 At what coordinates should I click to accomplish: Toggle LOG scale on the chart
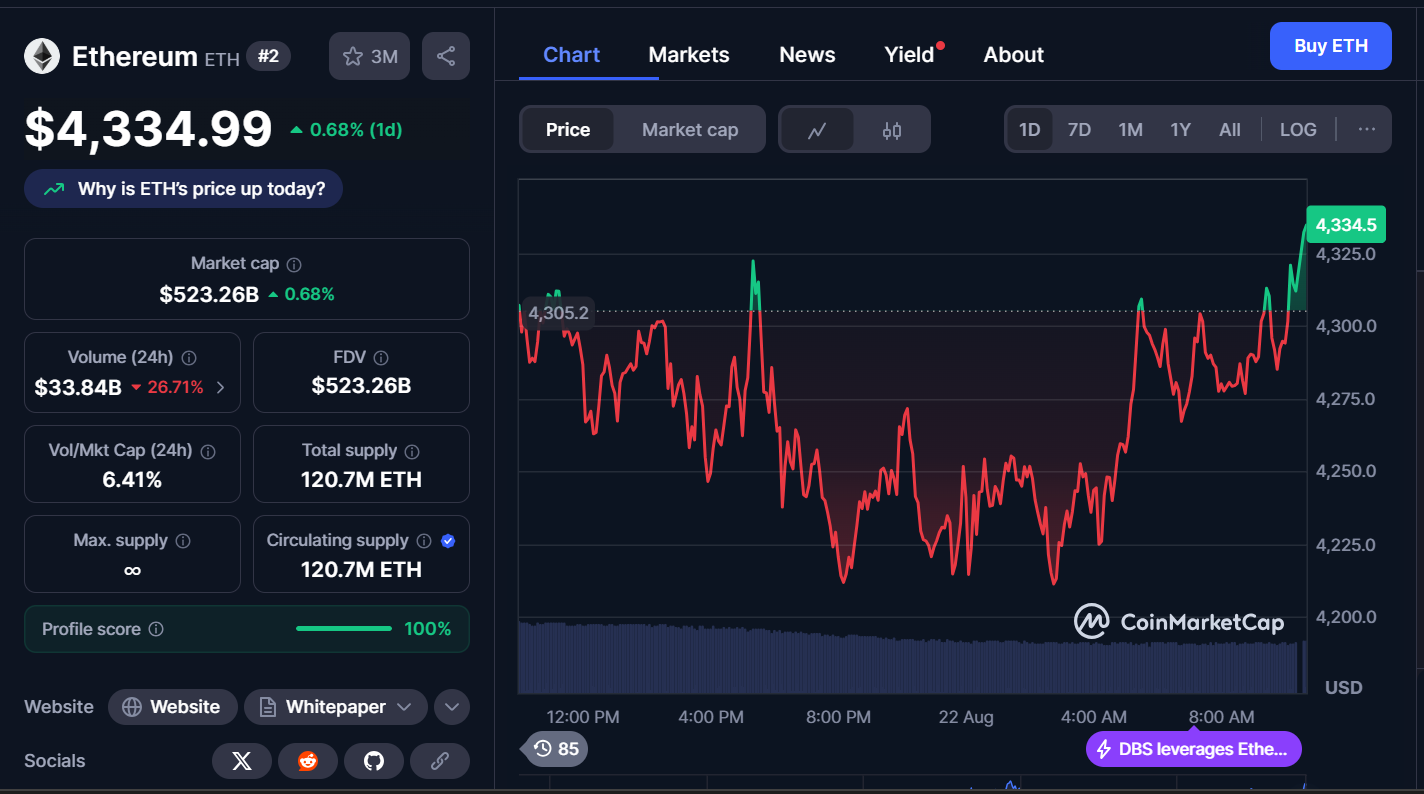[1298, 130]
